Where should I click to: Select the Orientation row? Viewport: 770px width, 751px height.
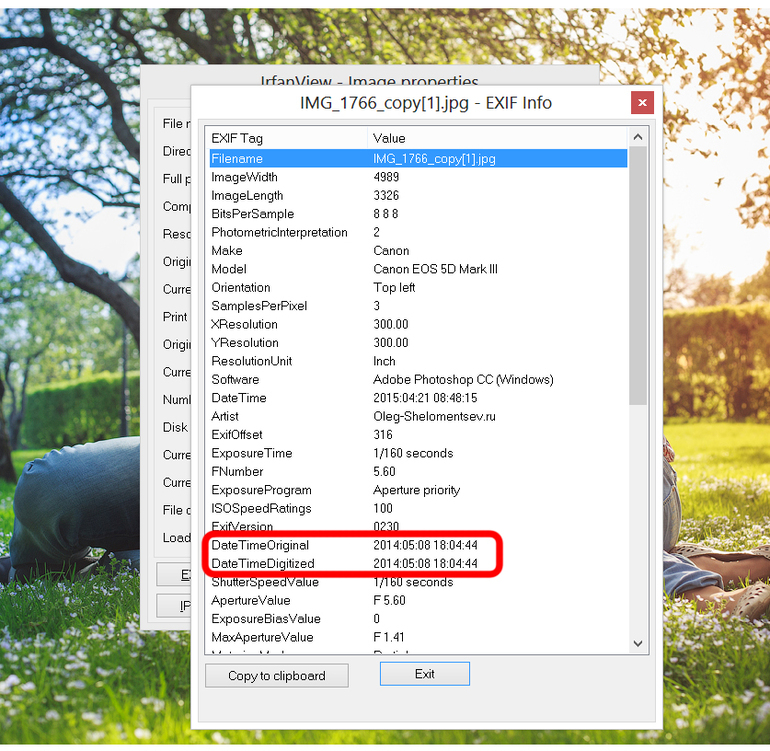point(418,287)
